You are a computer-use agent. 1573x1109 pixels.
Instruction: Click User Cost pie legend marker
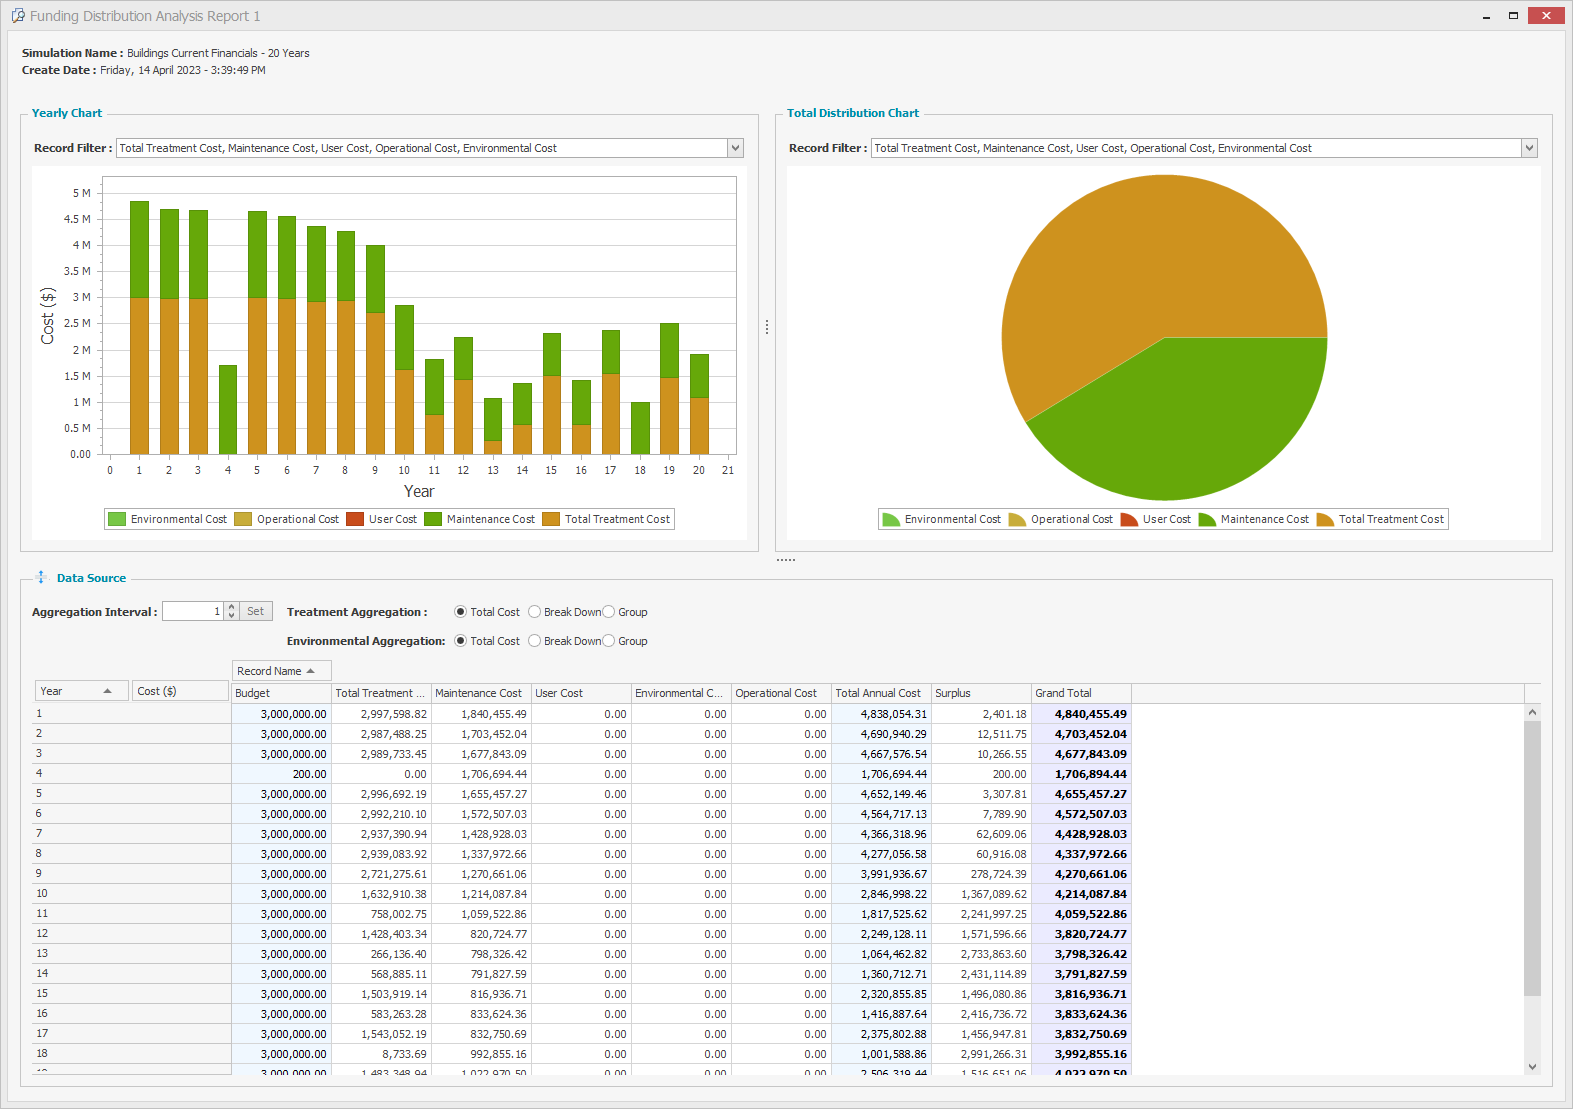[x=1129, y=519]
